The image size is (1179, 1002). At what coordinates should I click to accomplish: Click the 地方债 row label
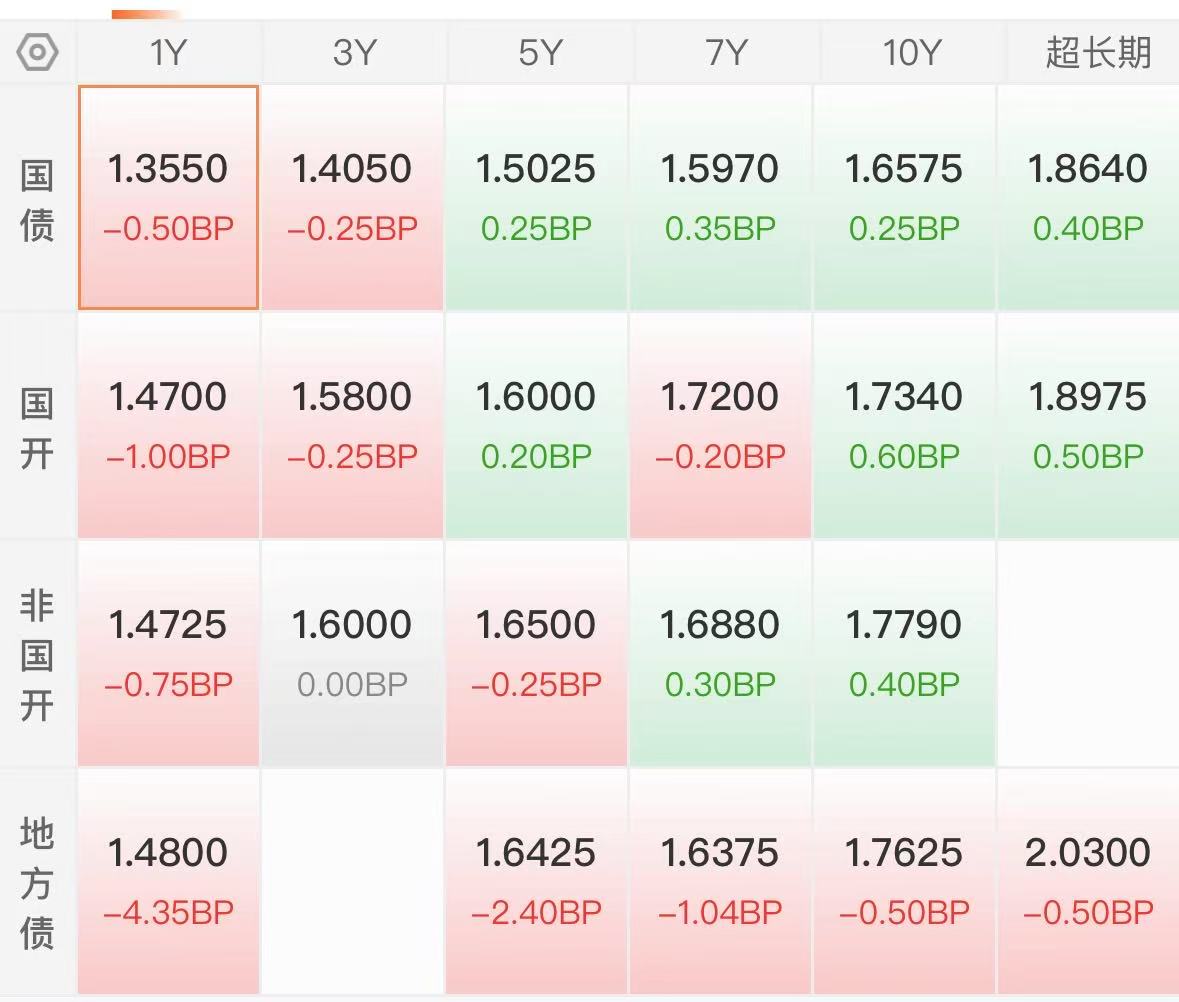point(37,883)
